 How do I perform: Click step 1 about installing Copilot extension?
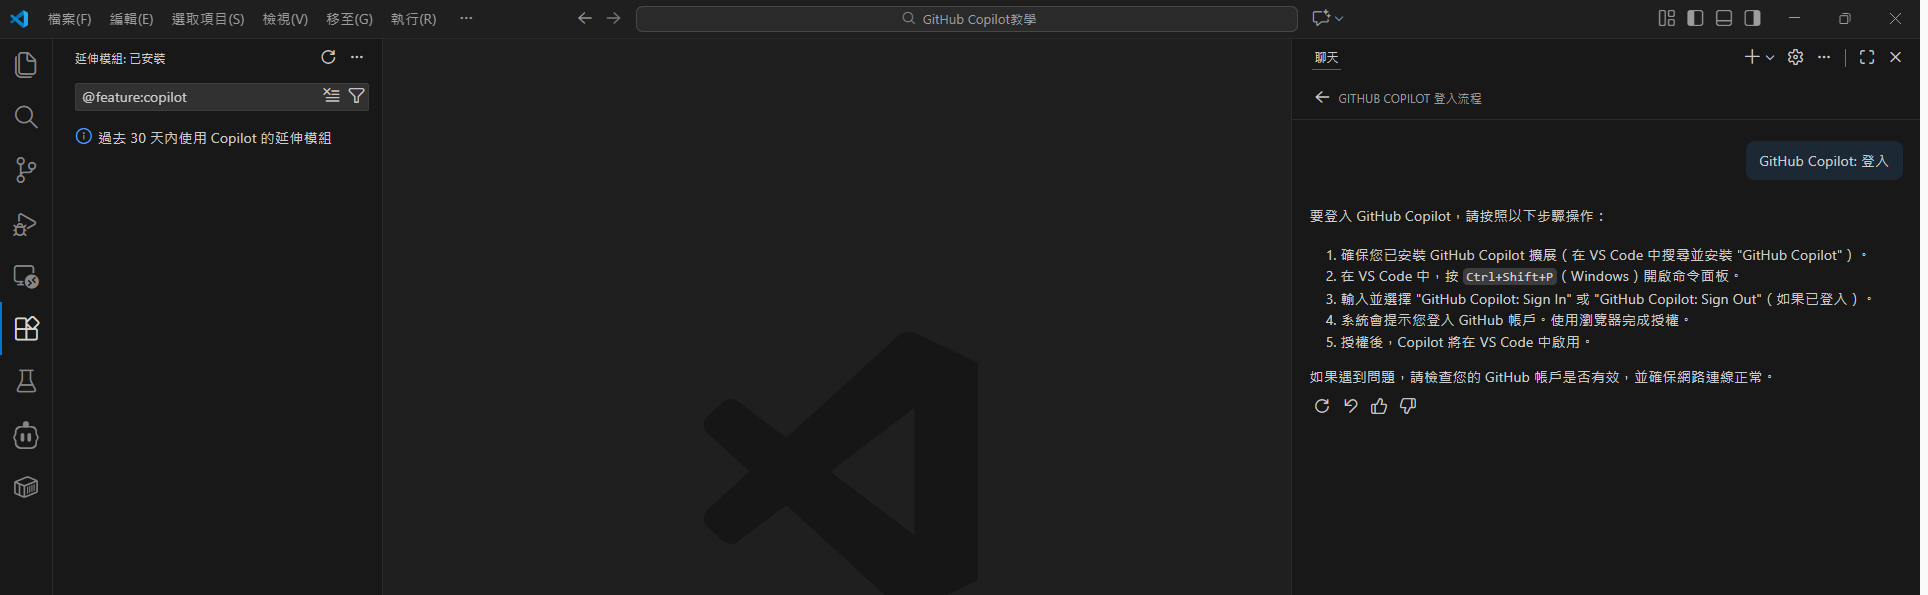(1604, 255)
